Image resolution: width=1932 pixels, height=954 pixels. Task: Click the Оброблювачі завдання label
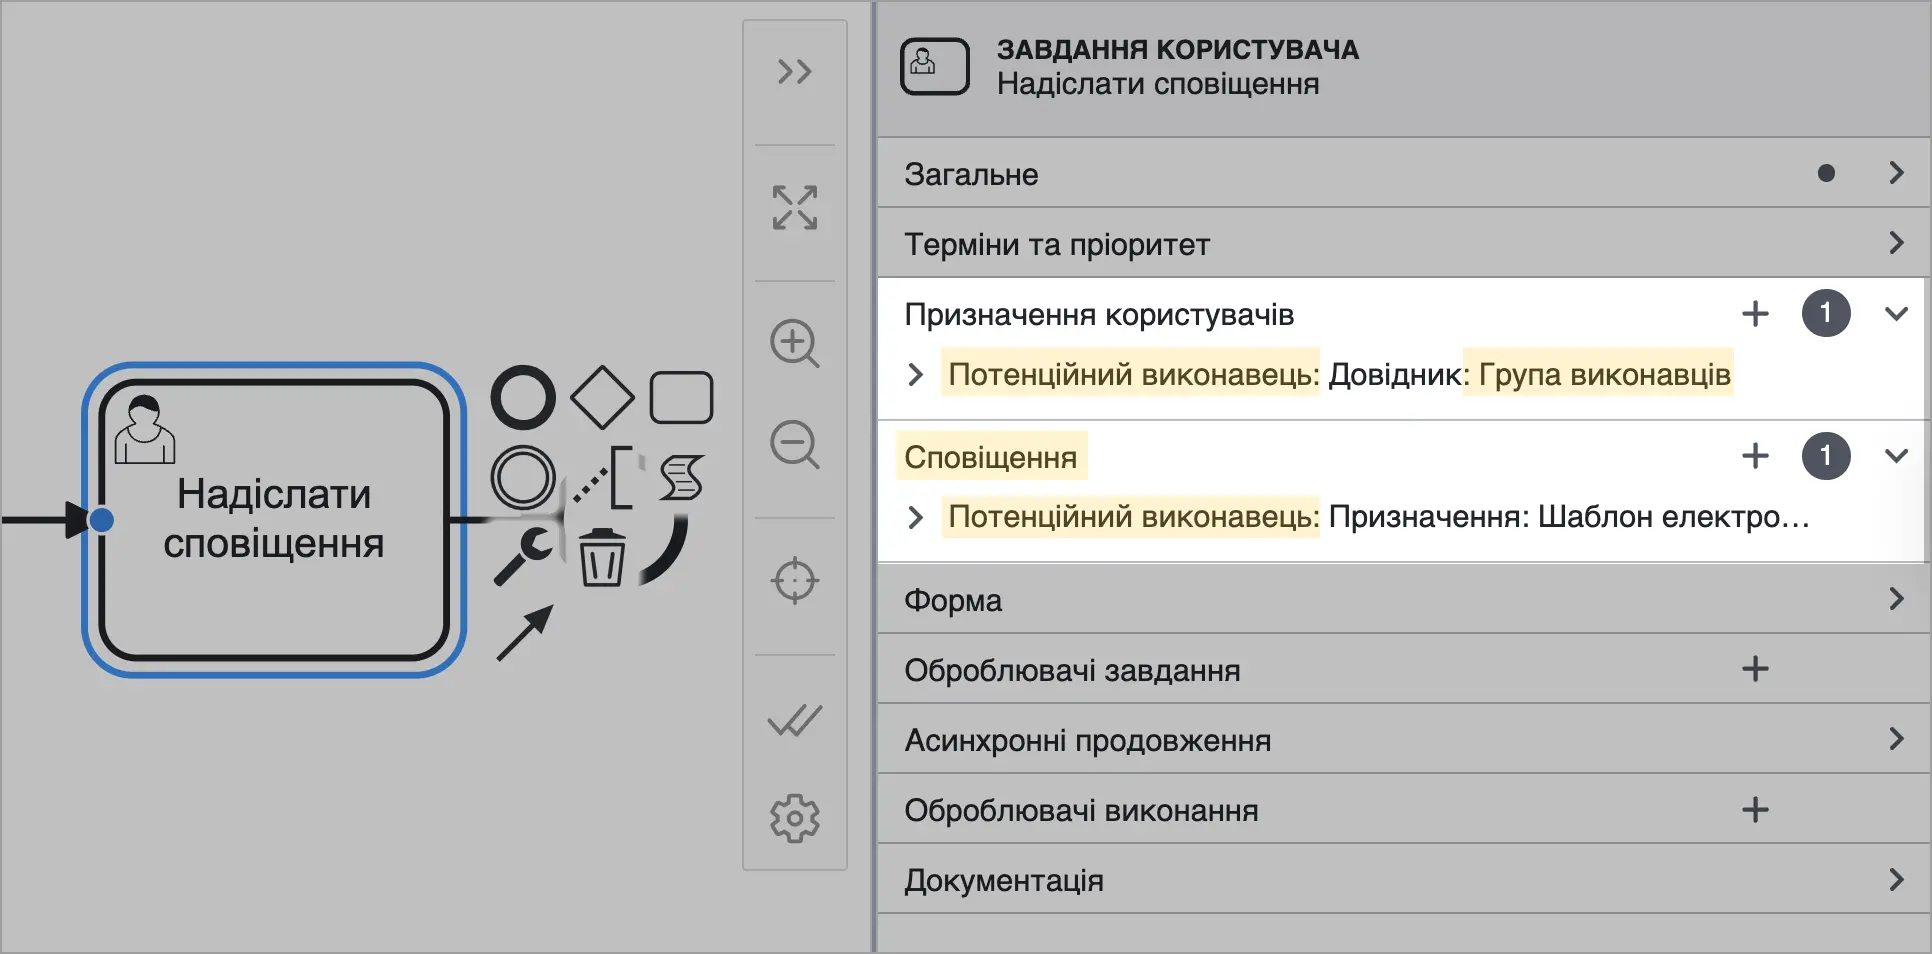[x=1072, y=670]
